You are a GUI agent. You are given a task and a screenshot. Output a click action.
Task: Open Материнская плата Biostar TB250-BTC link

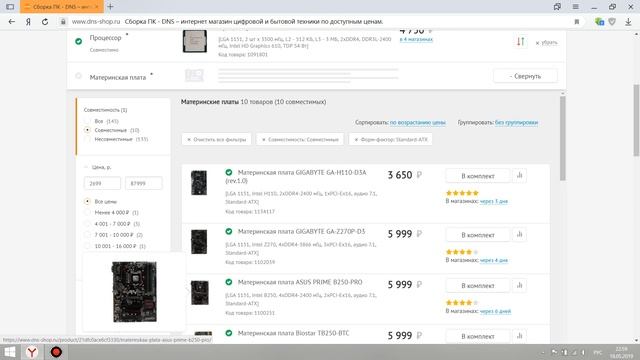pos(293,333)
